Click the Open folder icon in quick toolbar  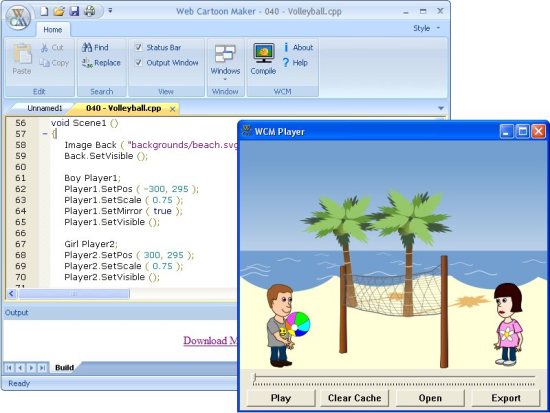point(59,11)
